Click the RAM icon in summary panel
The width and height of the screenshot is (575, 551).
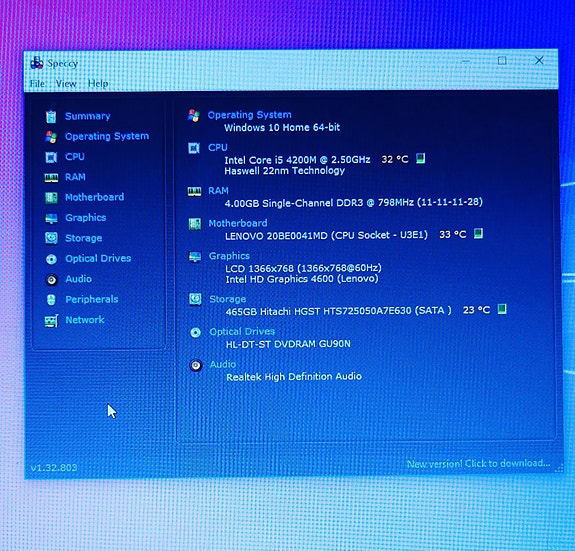[x=194, y=191]
